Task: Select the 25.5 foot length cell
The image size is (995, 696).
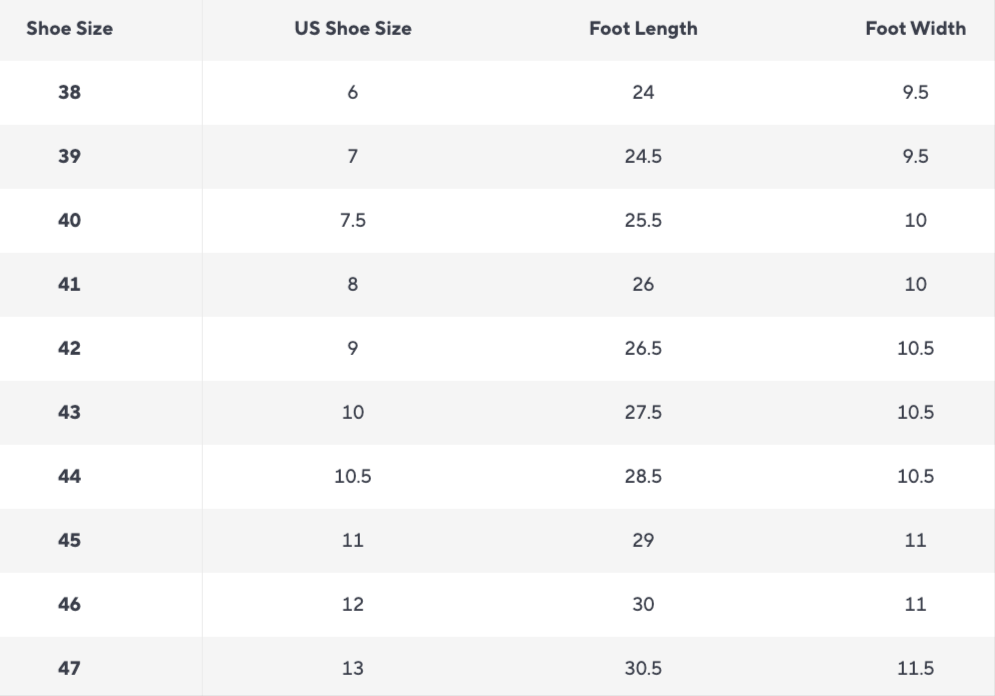Action: pyautogui.click(x=643, y=221)
